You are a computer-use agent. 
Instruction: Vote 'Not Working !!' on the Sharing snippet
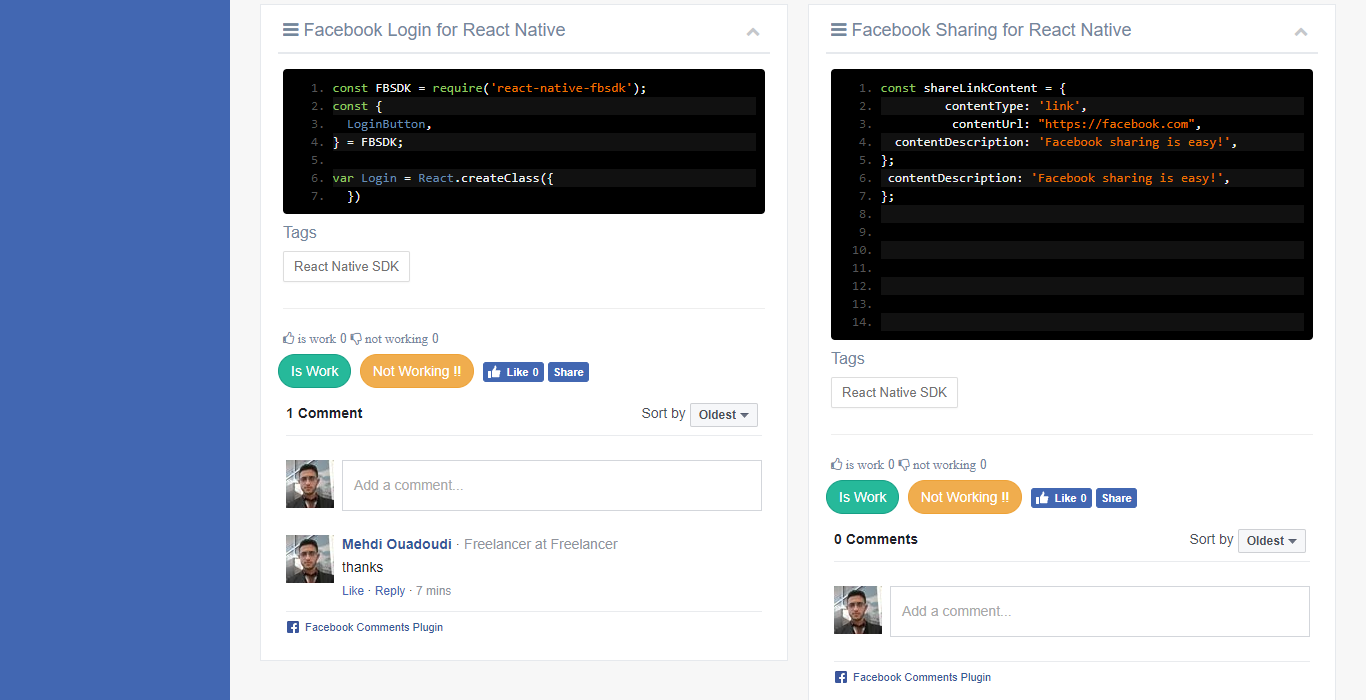[x=965, y=497]
